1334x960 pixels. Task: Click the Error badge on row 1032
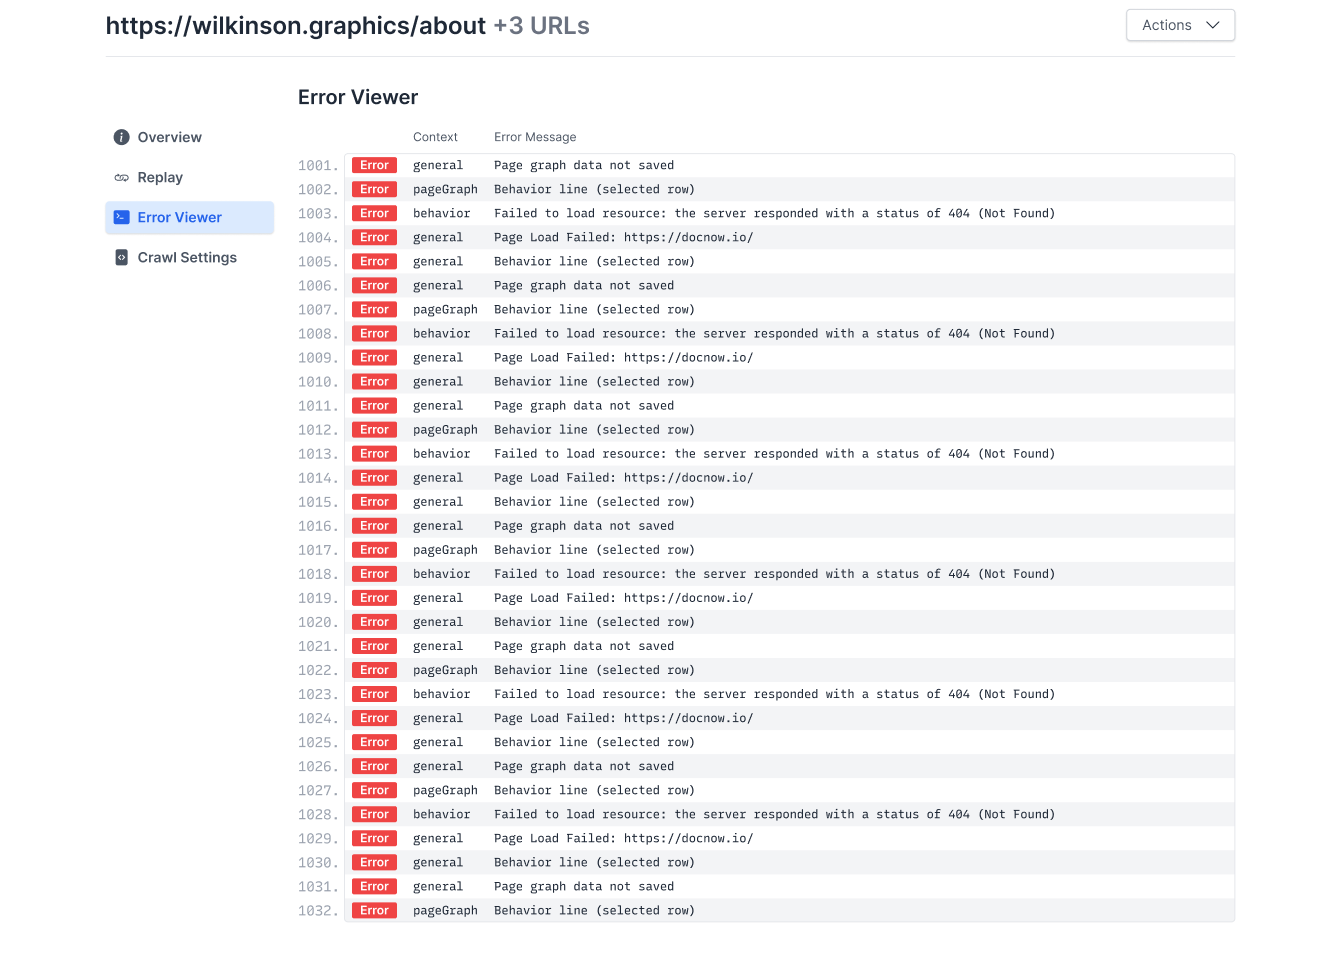coord(373,910)
